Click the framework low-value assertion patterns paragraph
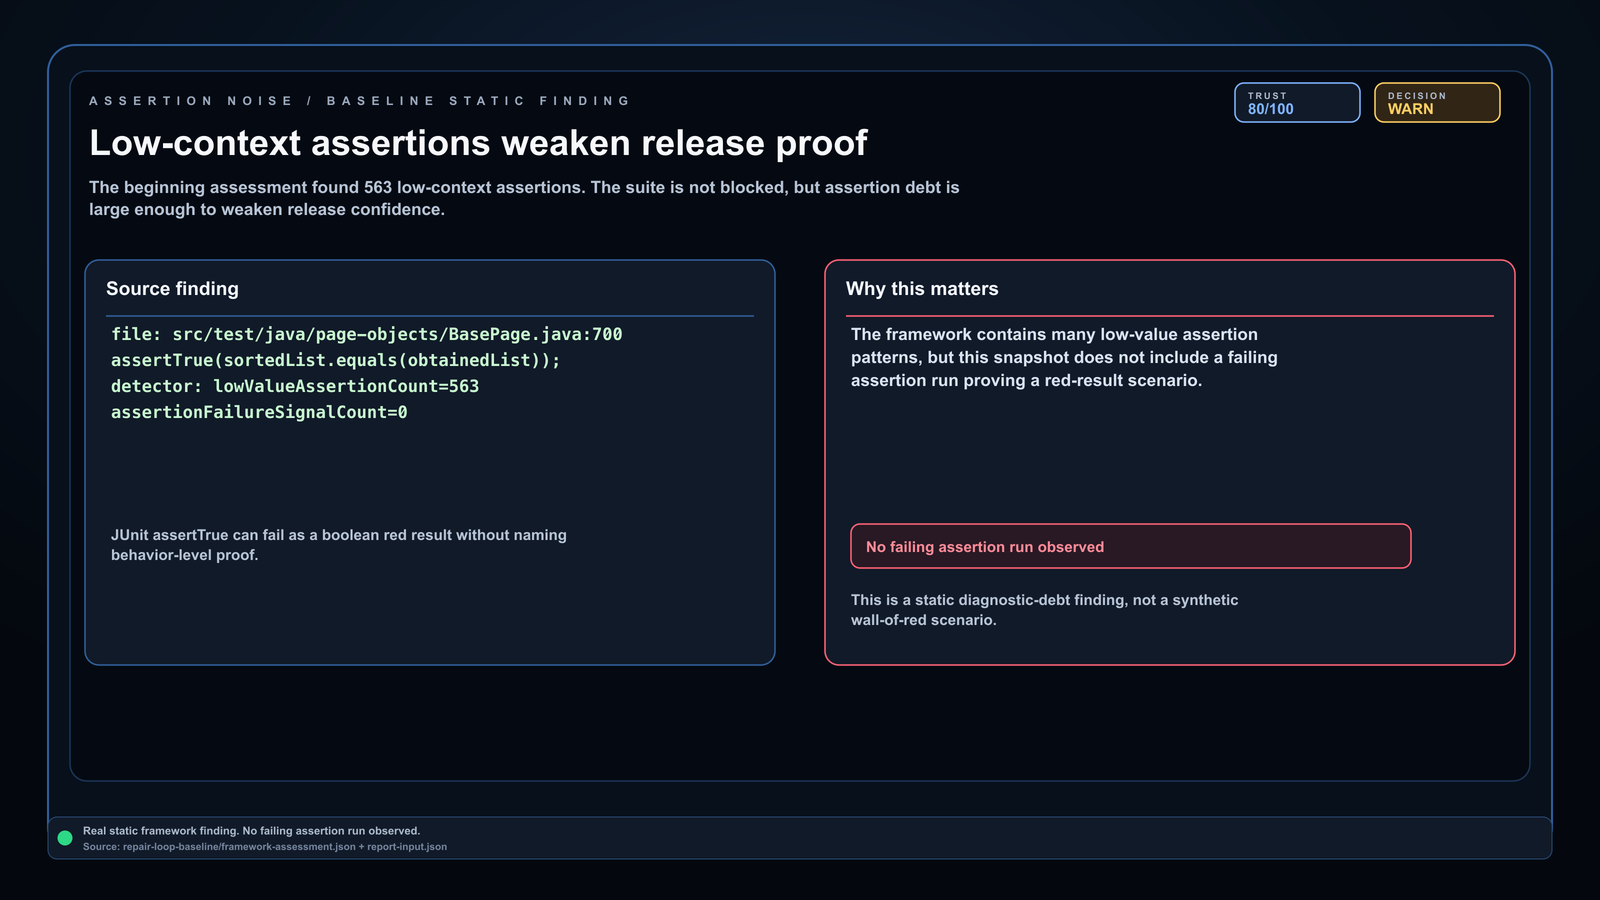Screen dimensions: 1600x900 pyautogui.click(x=1064, y=357)
